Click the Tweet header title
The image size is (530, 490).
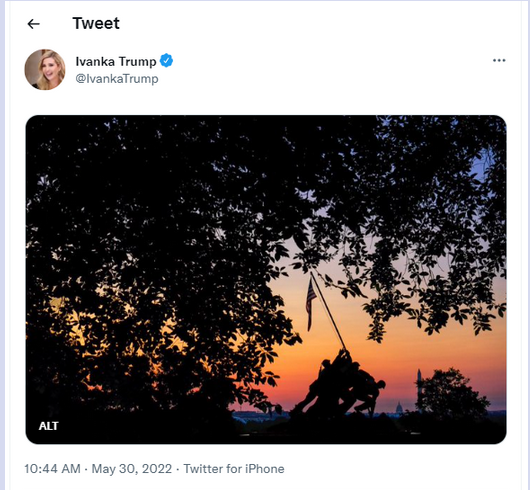pos(96,24)
